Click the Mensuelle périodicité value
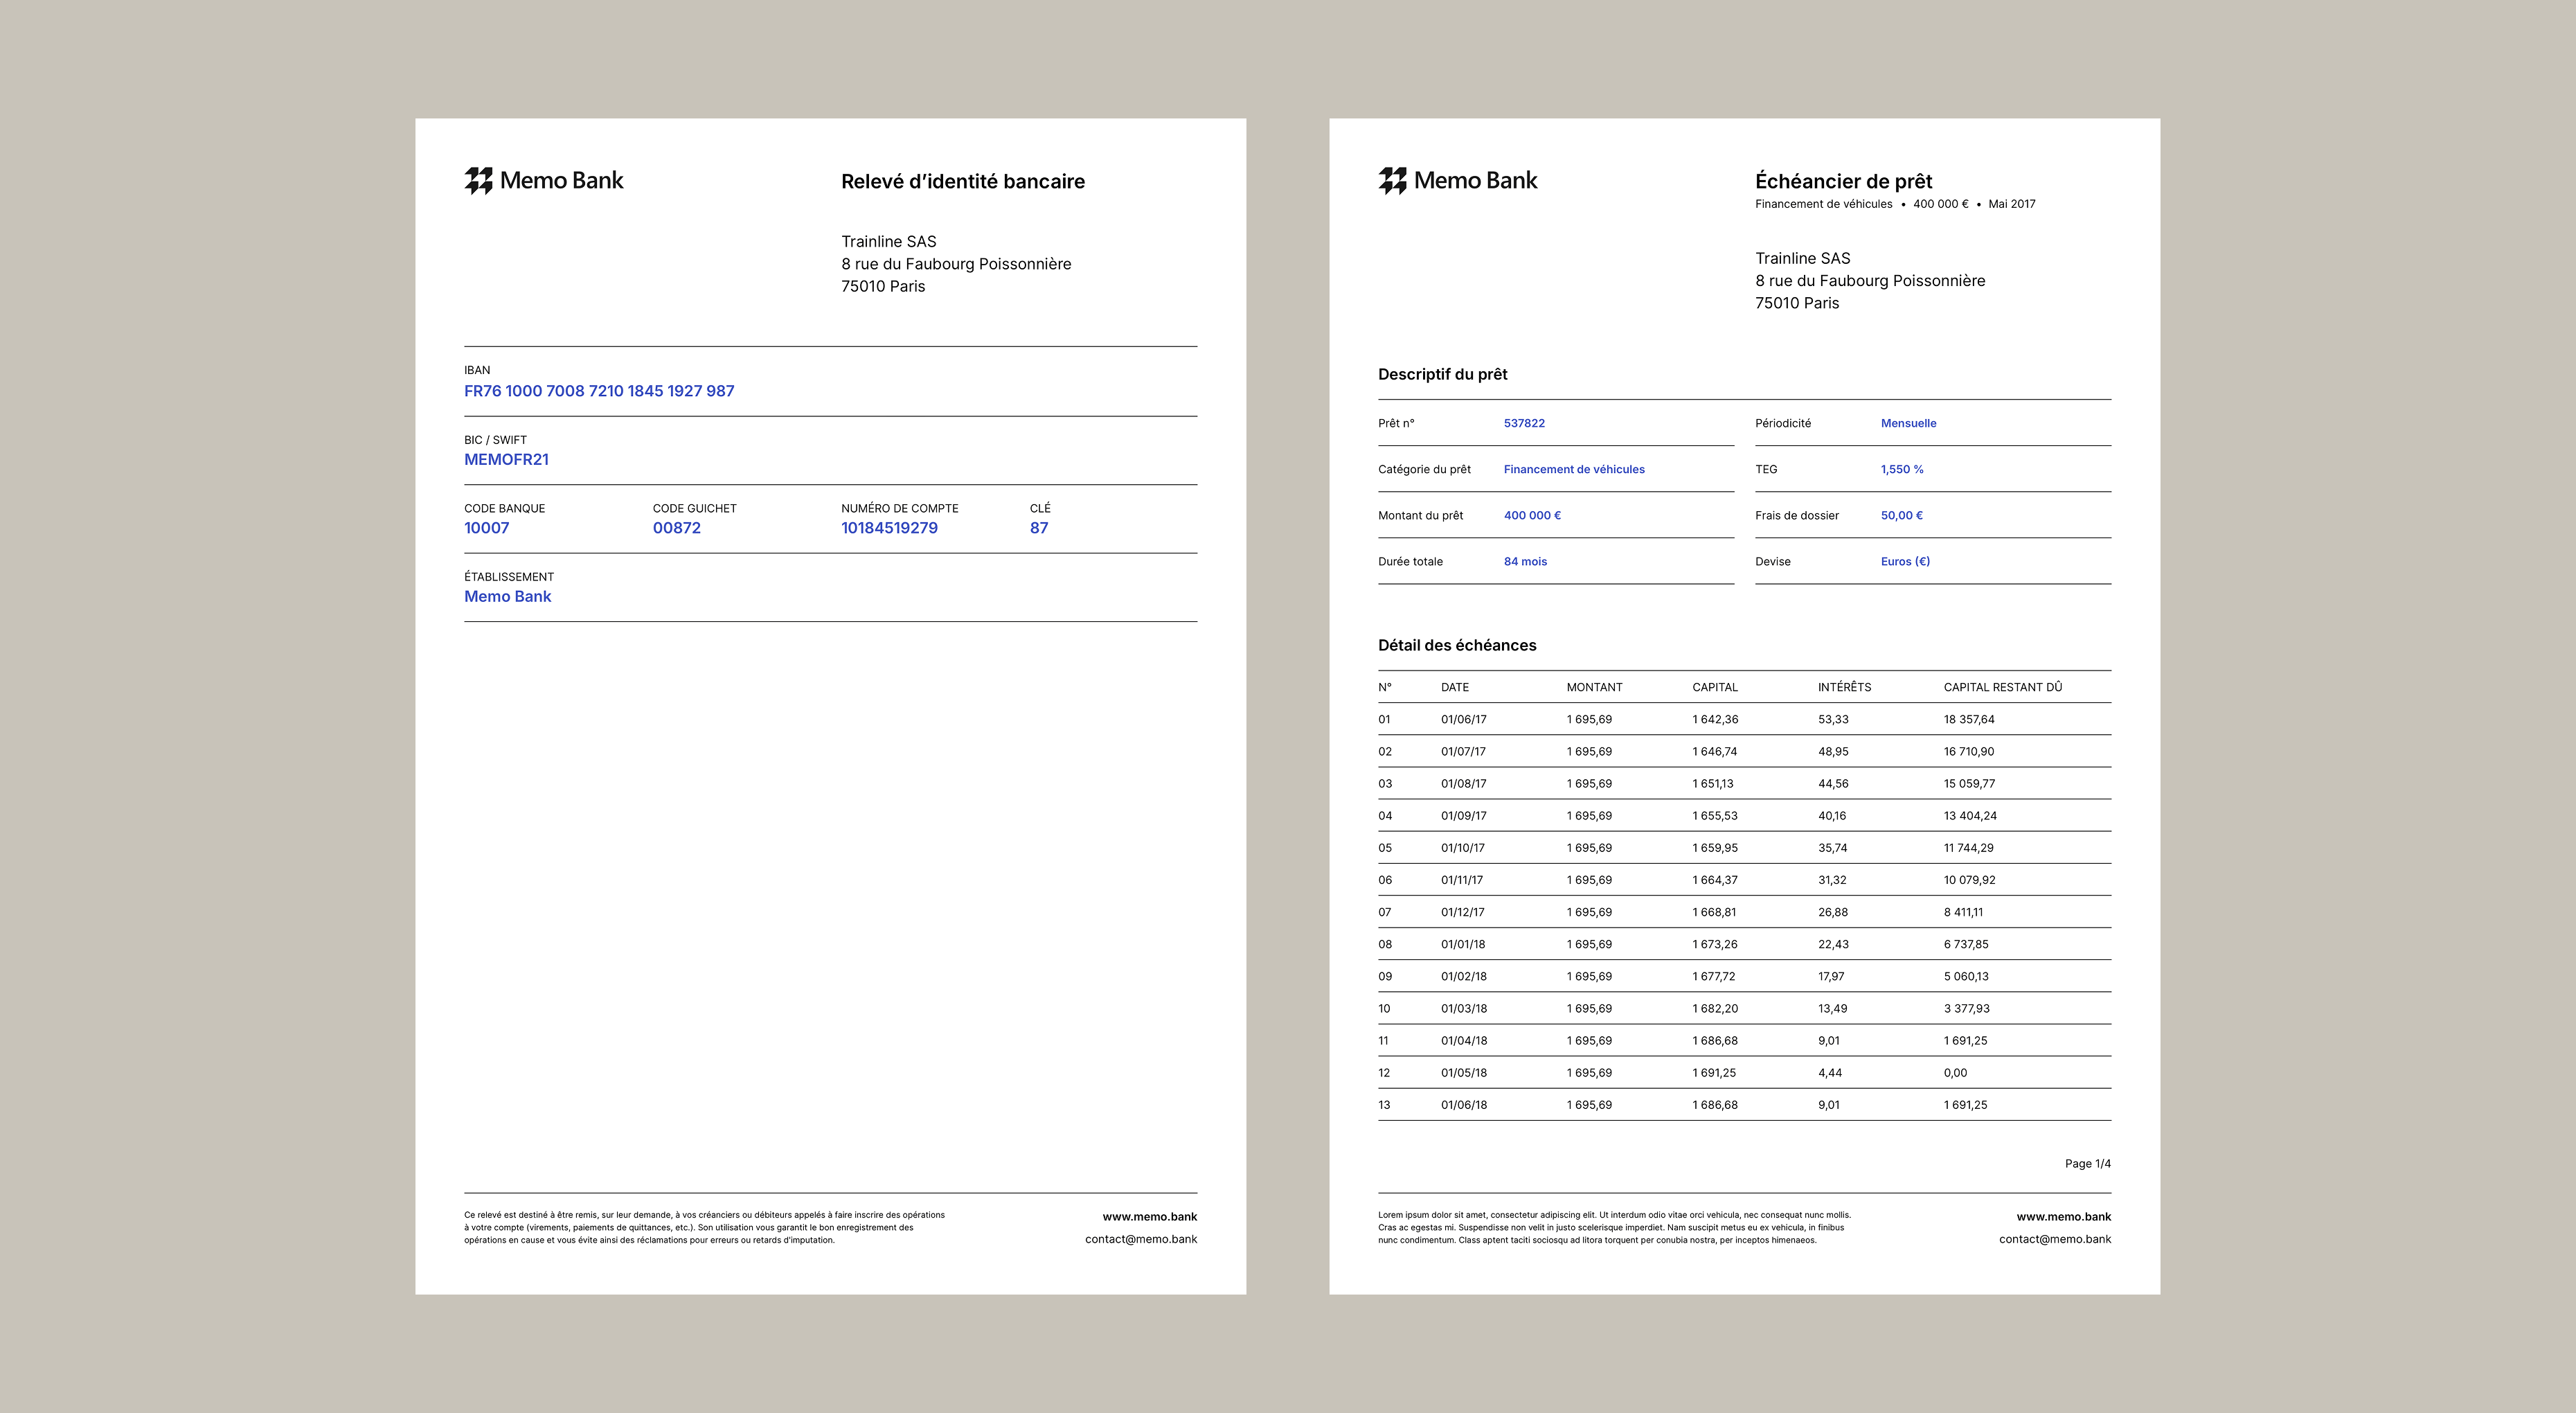The height and width of the screenshot is (1413, 2576). 1908,423
